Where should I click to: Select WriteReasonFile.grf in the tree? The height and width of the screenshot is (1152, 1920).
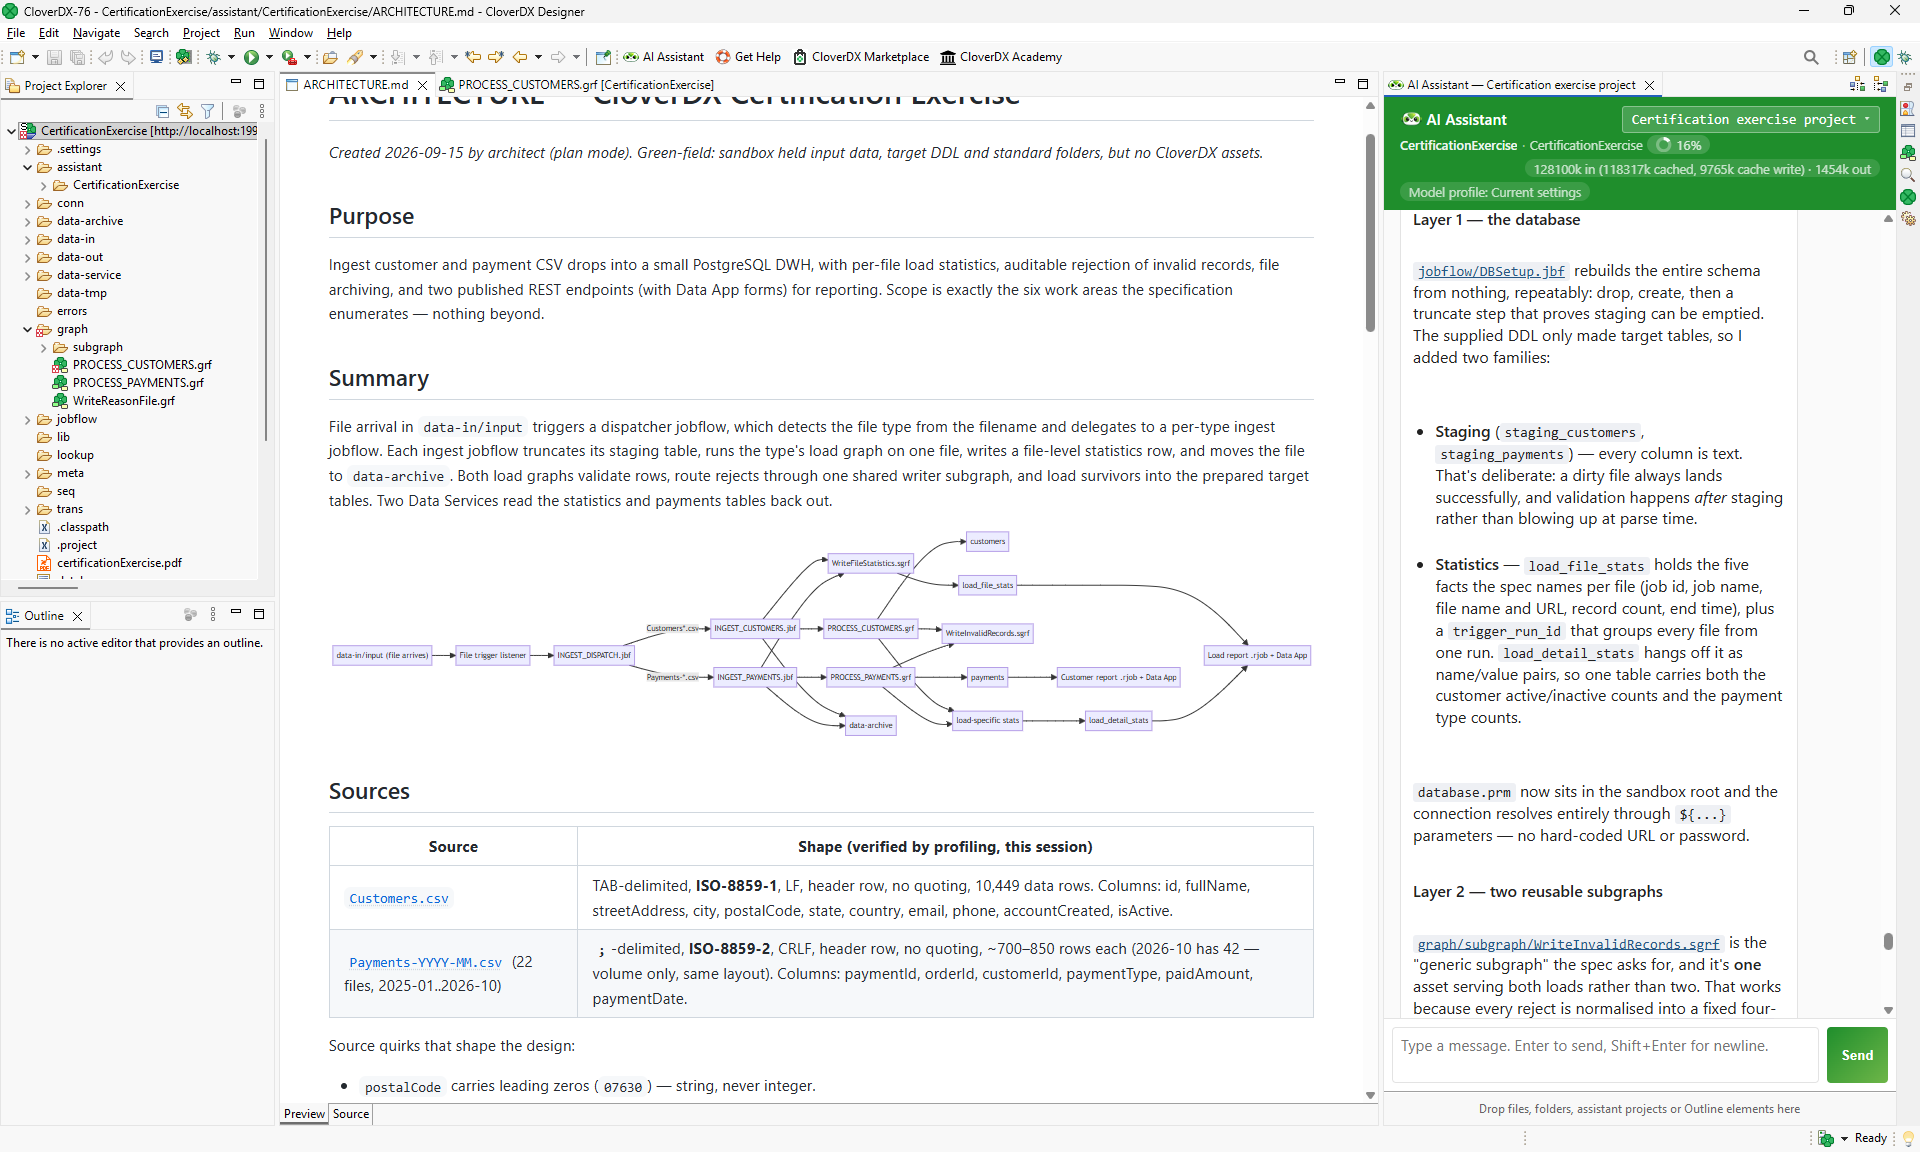click(x=123, y=401)
